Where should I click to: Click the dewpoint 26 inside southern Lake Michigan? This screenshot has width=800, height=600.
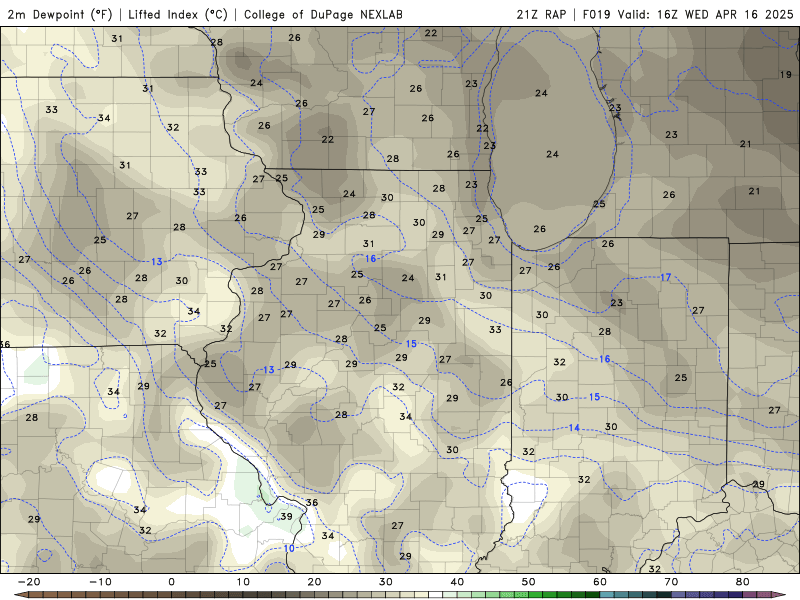pyautogui.click(x=540, y=229)
